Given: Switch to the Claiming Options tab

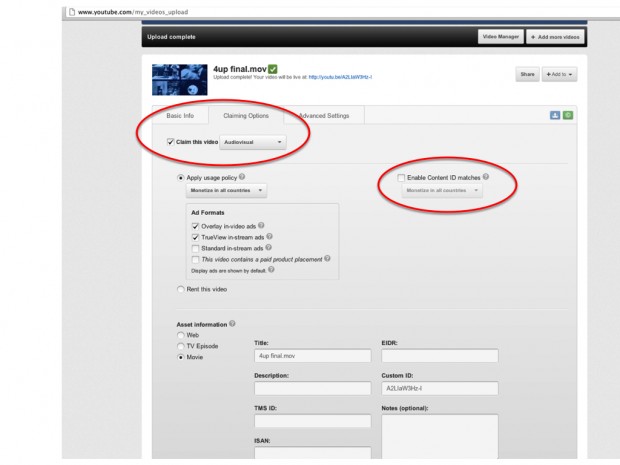Looking at the screenshot, I should pos(246,115).
